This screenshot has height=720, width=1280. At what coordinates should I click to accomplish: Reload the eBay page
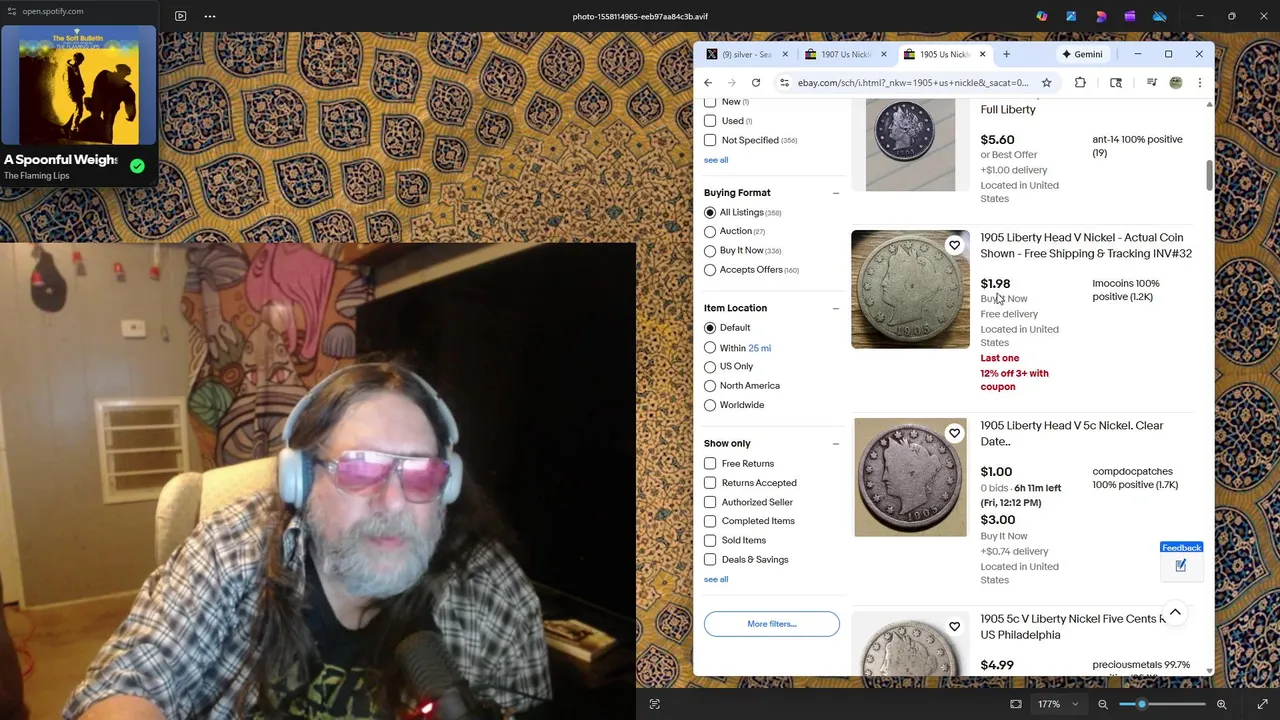pyautogui.click(x=756, y=83)
